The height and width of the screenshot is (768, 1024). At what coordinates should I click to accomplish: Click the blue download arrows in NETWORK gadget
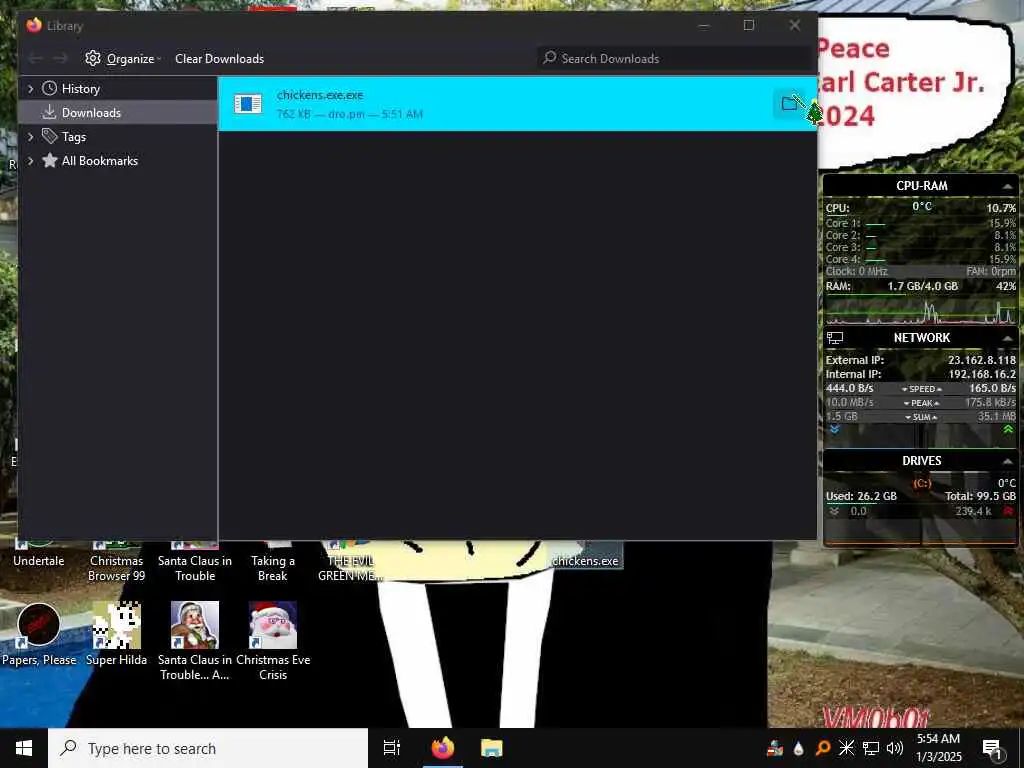point(834,430)
